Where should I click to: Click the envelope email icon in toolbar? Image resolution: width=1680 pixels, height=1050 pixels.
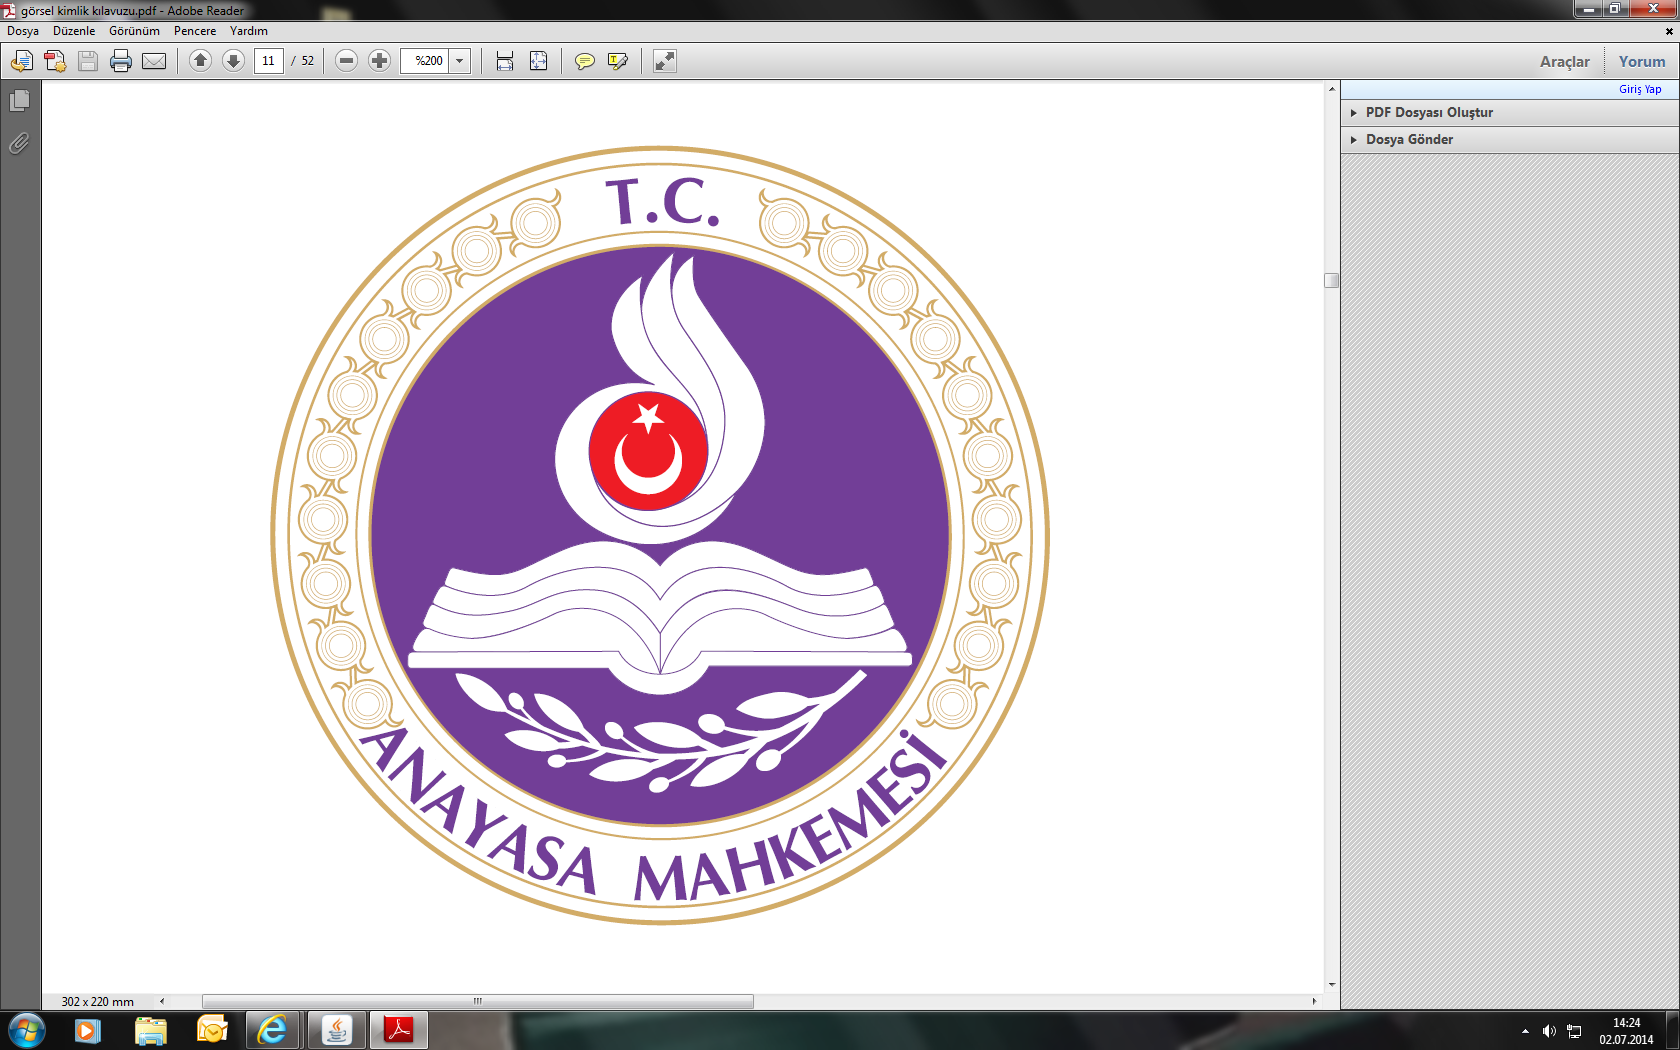pos(154,61)
